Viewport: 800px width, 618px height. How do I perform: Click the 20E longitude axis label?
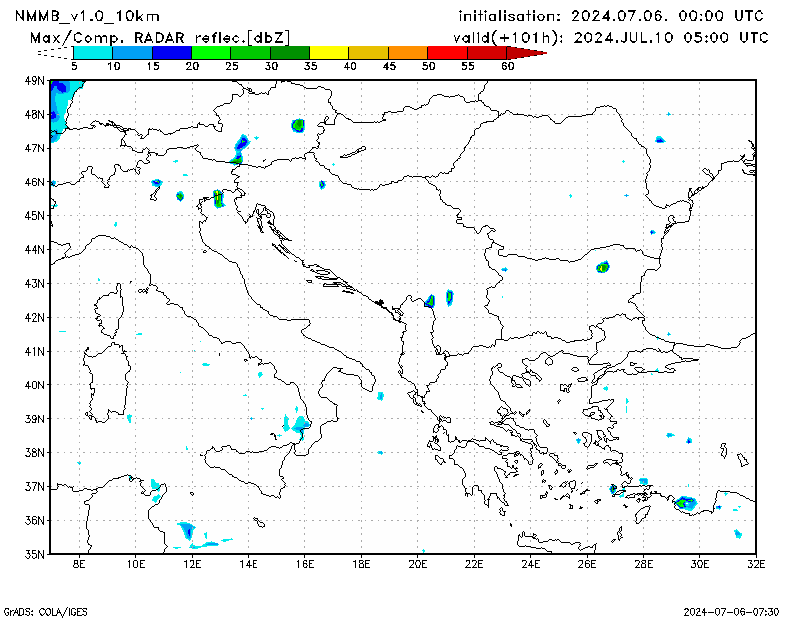coord(418,566)
